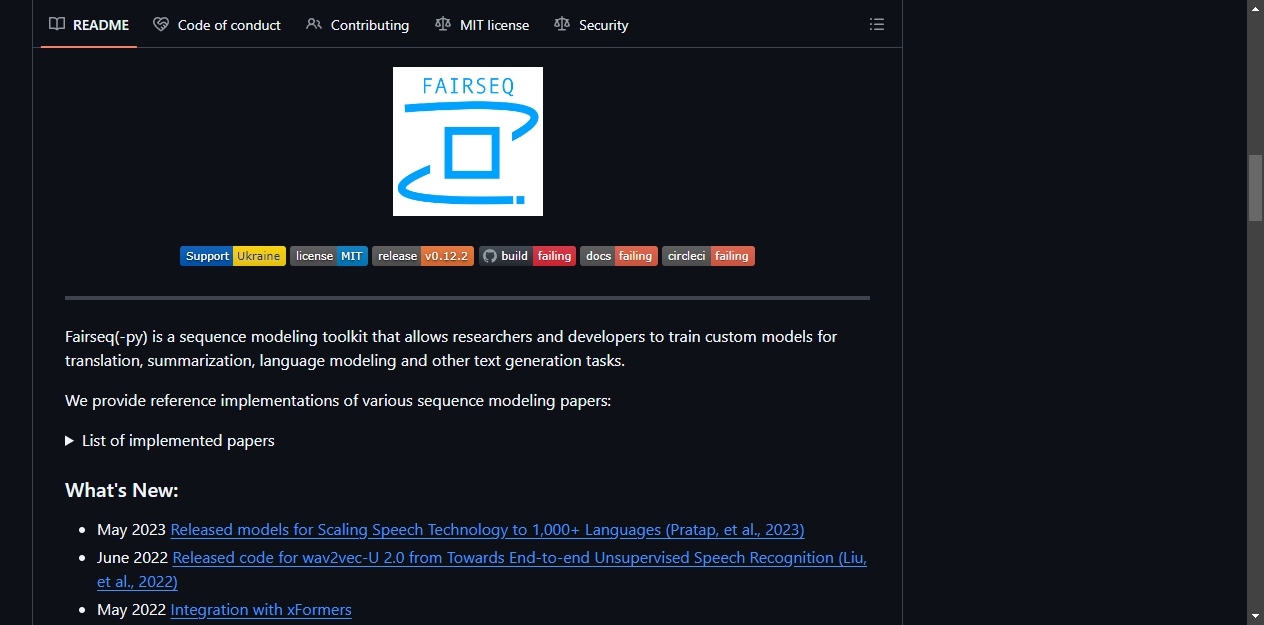Open Scaling Speech Technology to 1,000+ Languages link
This screenshot has width=1264, height=625.
pos(487,530)
